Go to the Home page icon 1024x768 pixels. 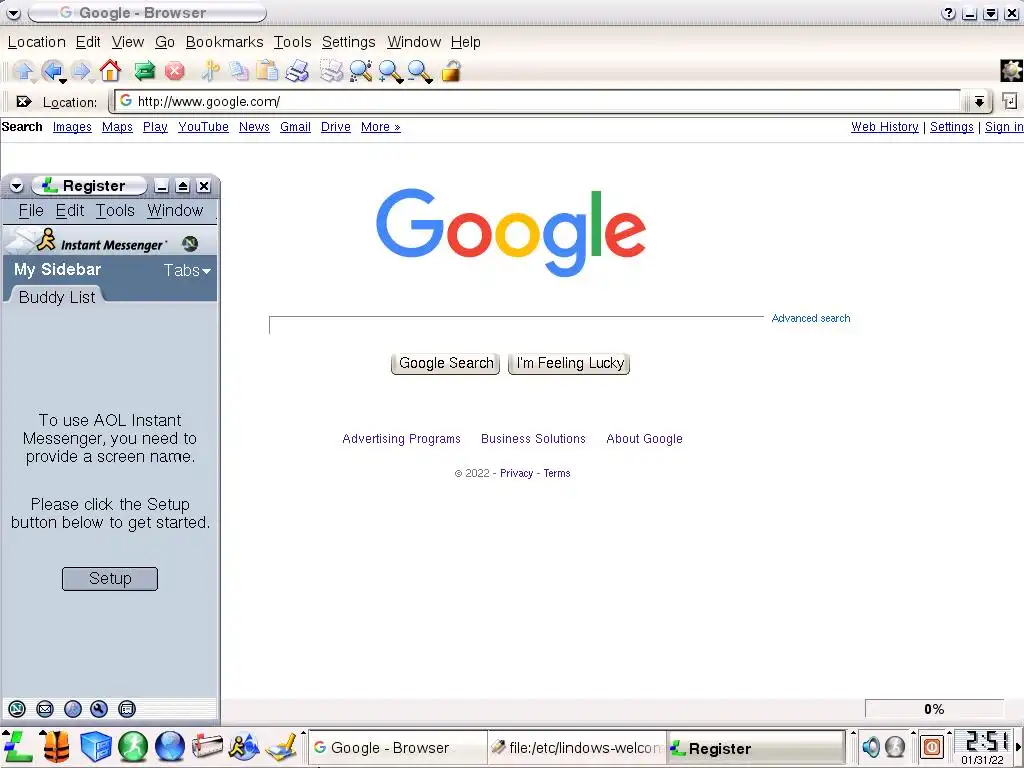point(110,71)
